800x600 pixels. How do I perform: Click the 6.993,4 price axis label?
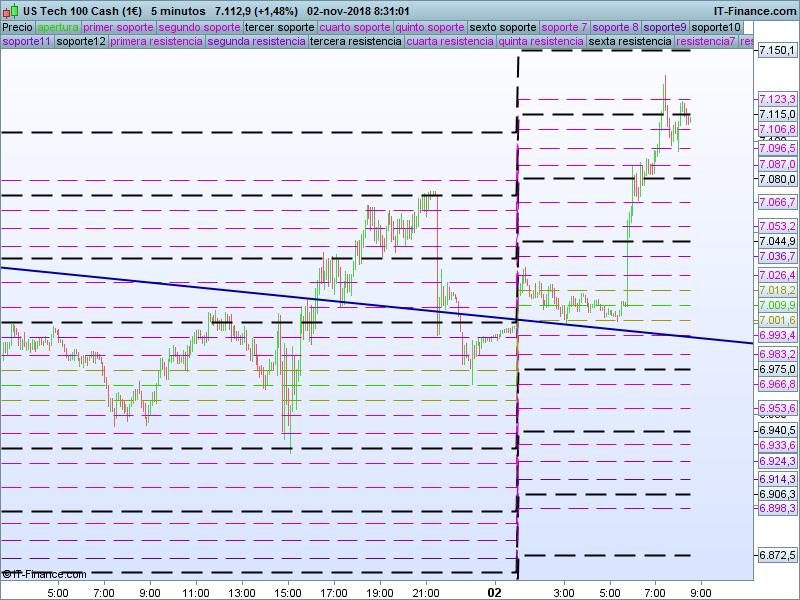tap(777, 335)
